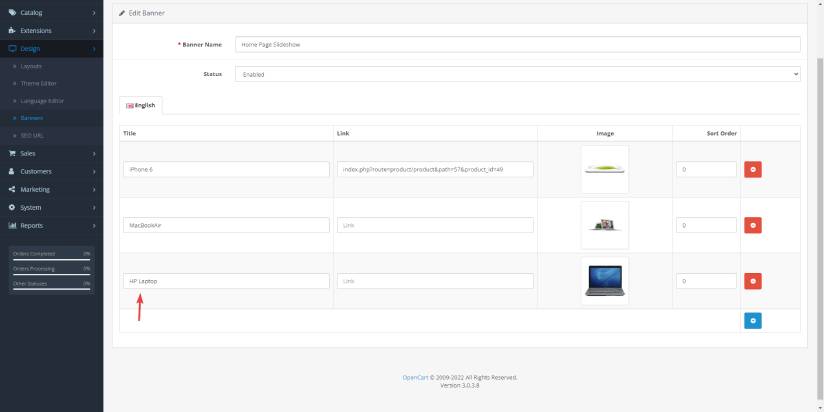The image size is (824, 412).
Task: Add a new banner row
Action: [x=752, y=321]
